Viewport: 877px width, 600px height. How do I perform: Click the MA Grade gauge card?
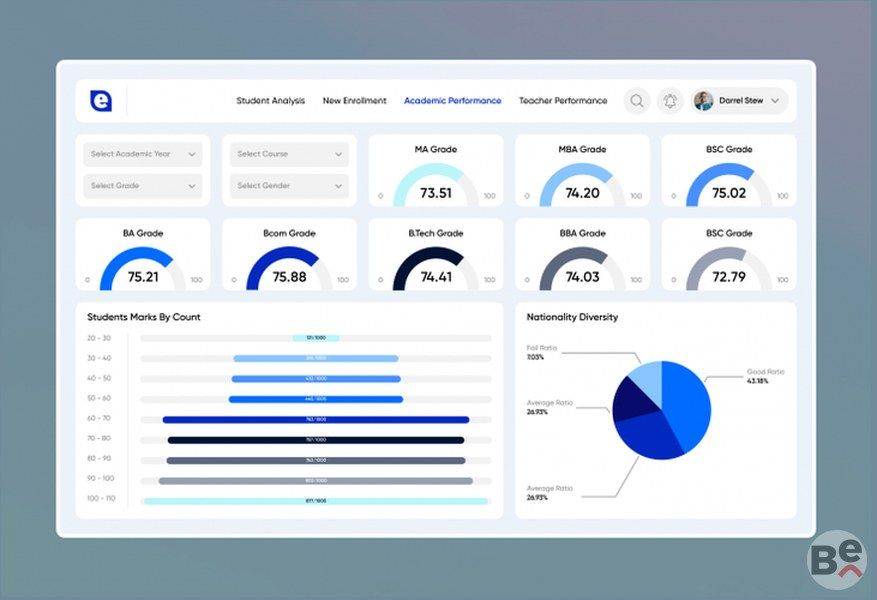(x=436, y=171)
